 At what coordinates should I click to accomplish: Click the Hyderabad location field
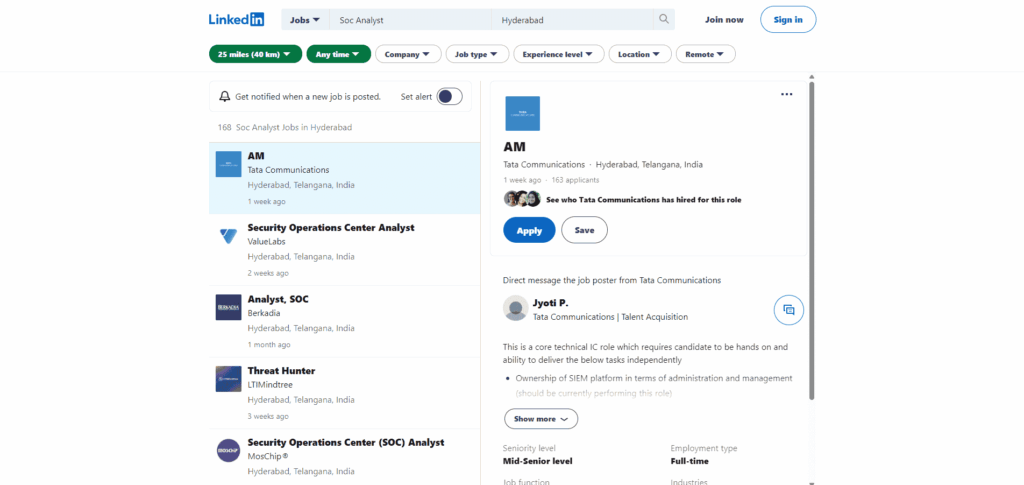(x=573, y=20)
